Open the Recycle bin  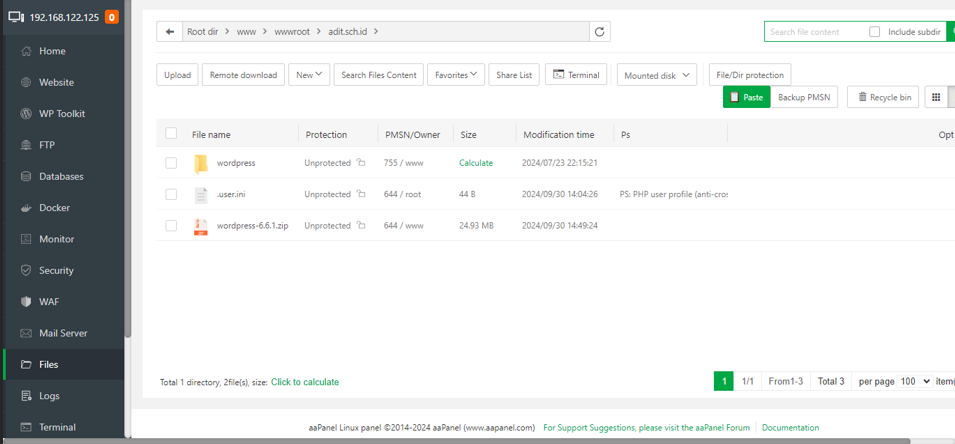pyautogui.click(x=883, y=97)
